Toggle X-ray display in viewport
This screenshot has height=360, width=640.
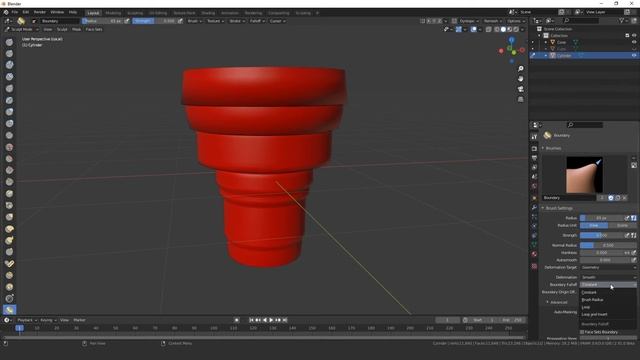point(489,29)
